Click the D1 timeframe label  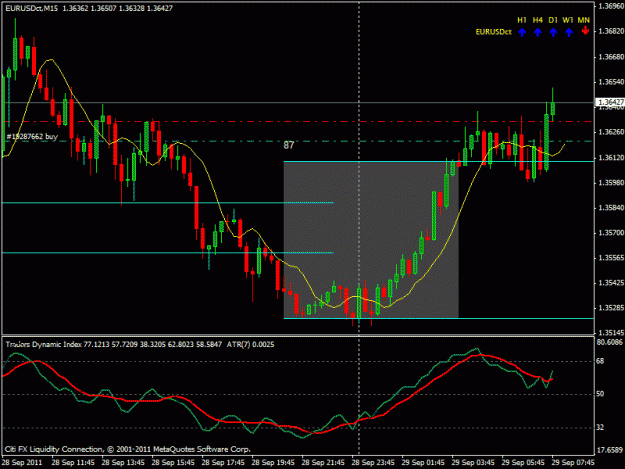coord(553,20)
